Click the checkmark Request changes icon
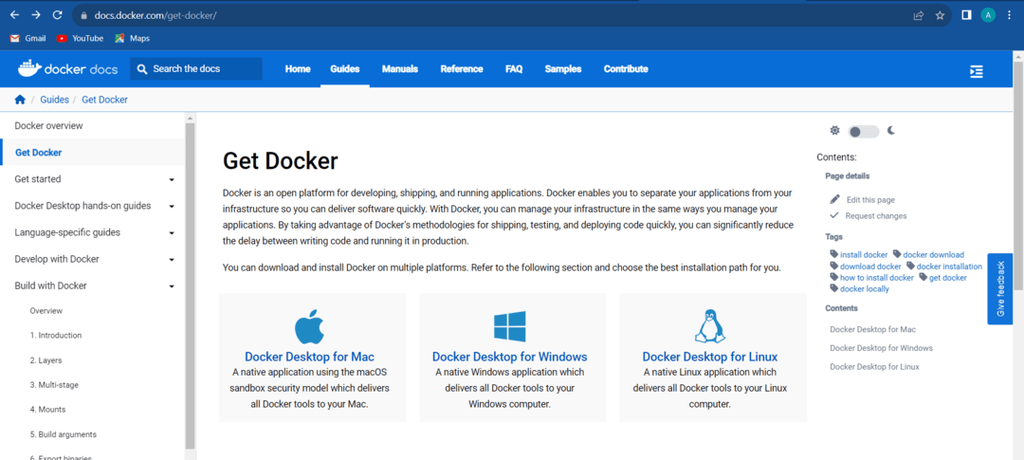This screenshot has height=460, width=1024. (x=834, y=215)
